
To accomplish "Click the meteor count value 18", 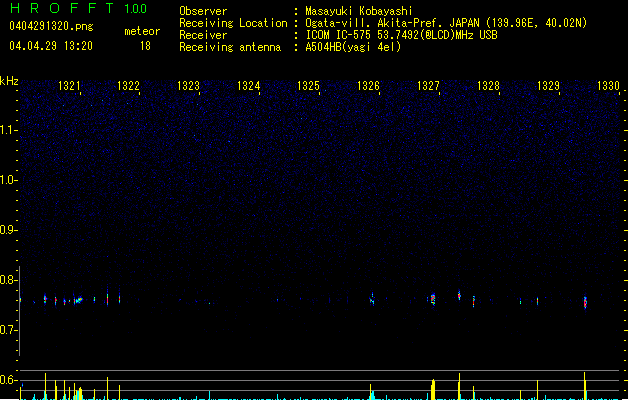I will click(x=145, y=46).
